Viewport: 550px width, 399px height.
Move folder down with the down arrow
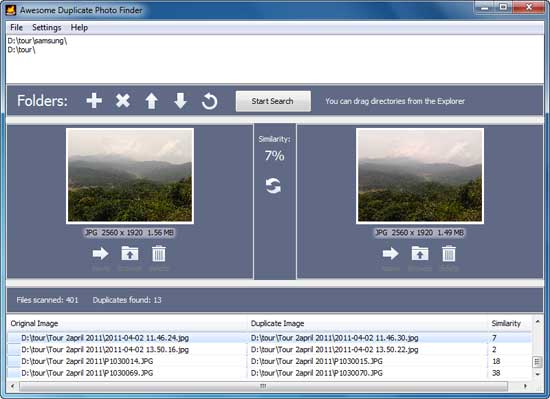coord(180,101)
